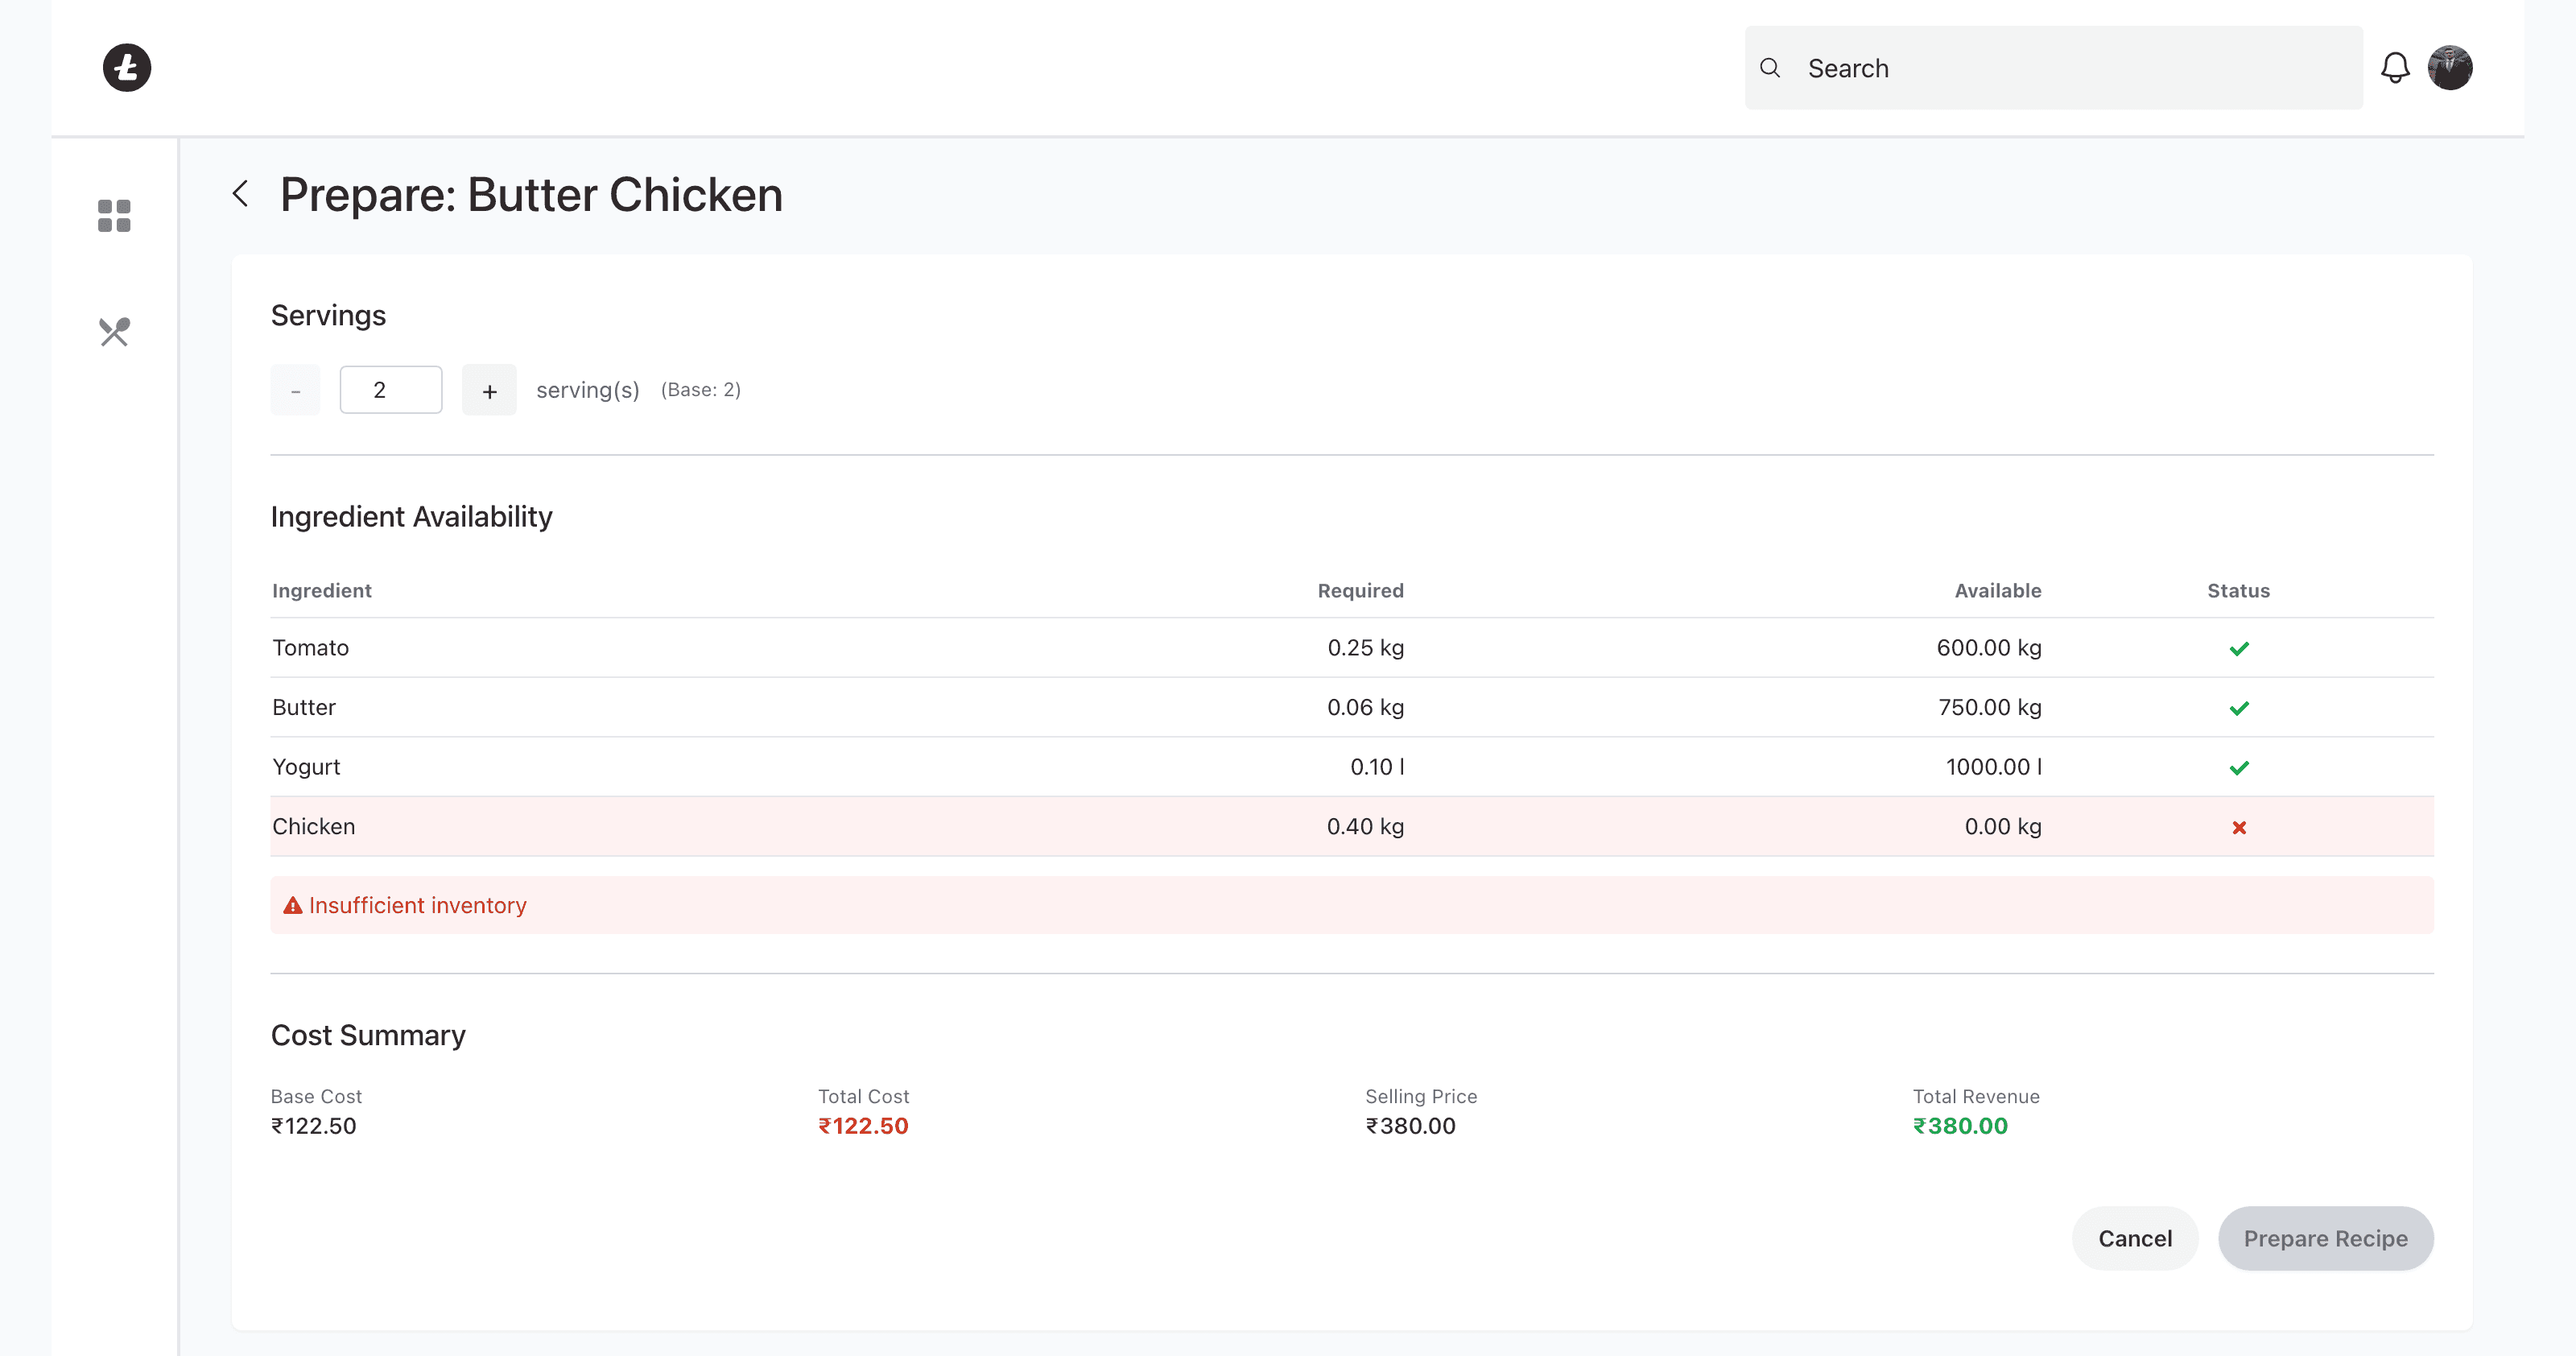2576x1356 pixels.
Task: Increase servings with the plus button
Action: (489, 390)
